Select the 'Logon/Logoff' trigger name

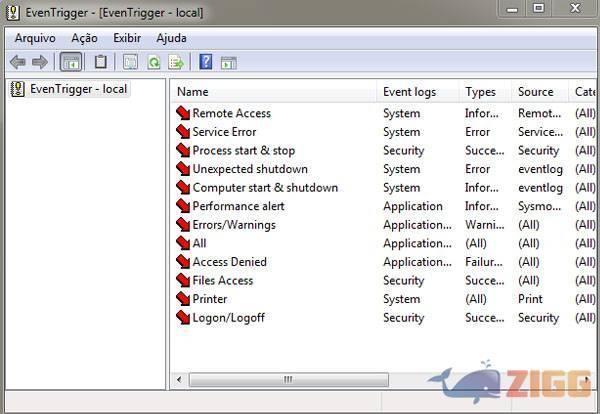pos(228,318)
